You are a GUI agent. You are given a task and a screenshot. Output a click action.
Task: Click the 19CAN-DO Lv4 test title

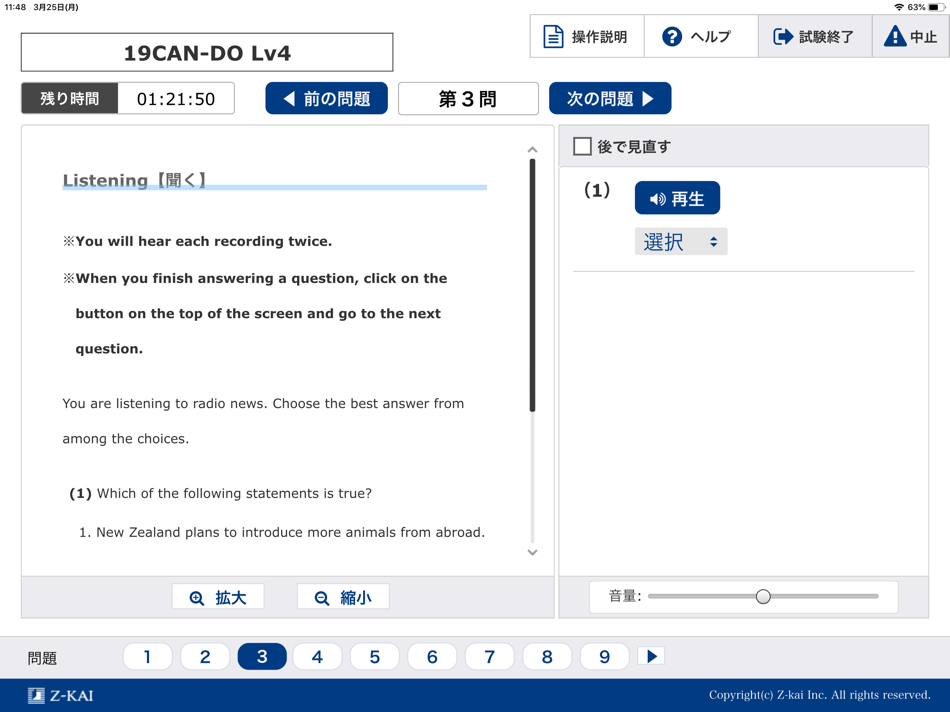(207, 53)
